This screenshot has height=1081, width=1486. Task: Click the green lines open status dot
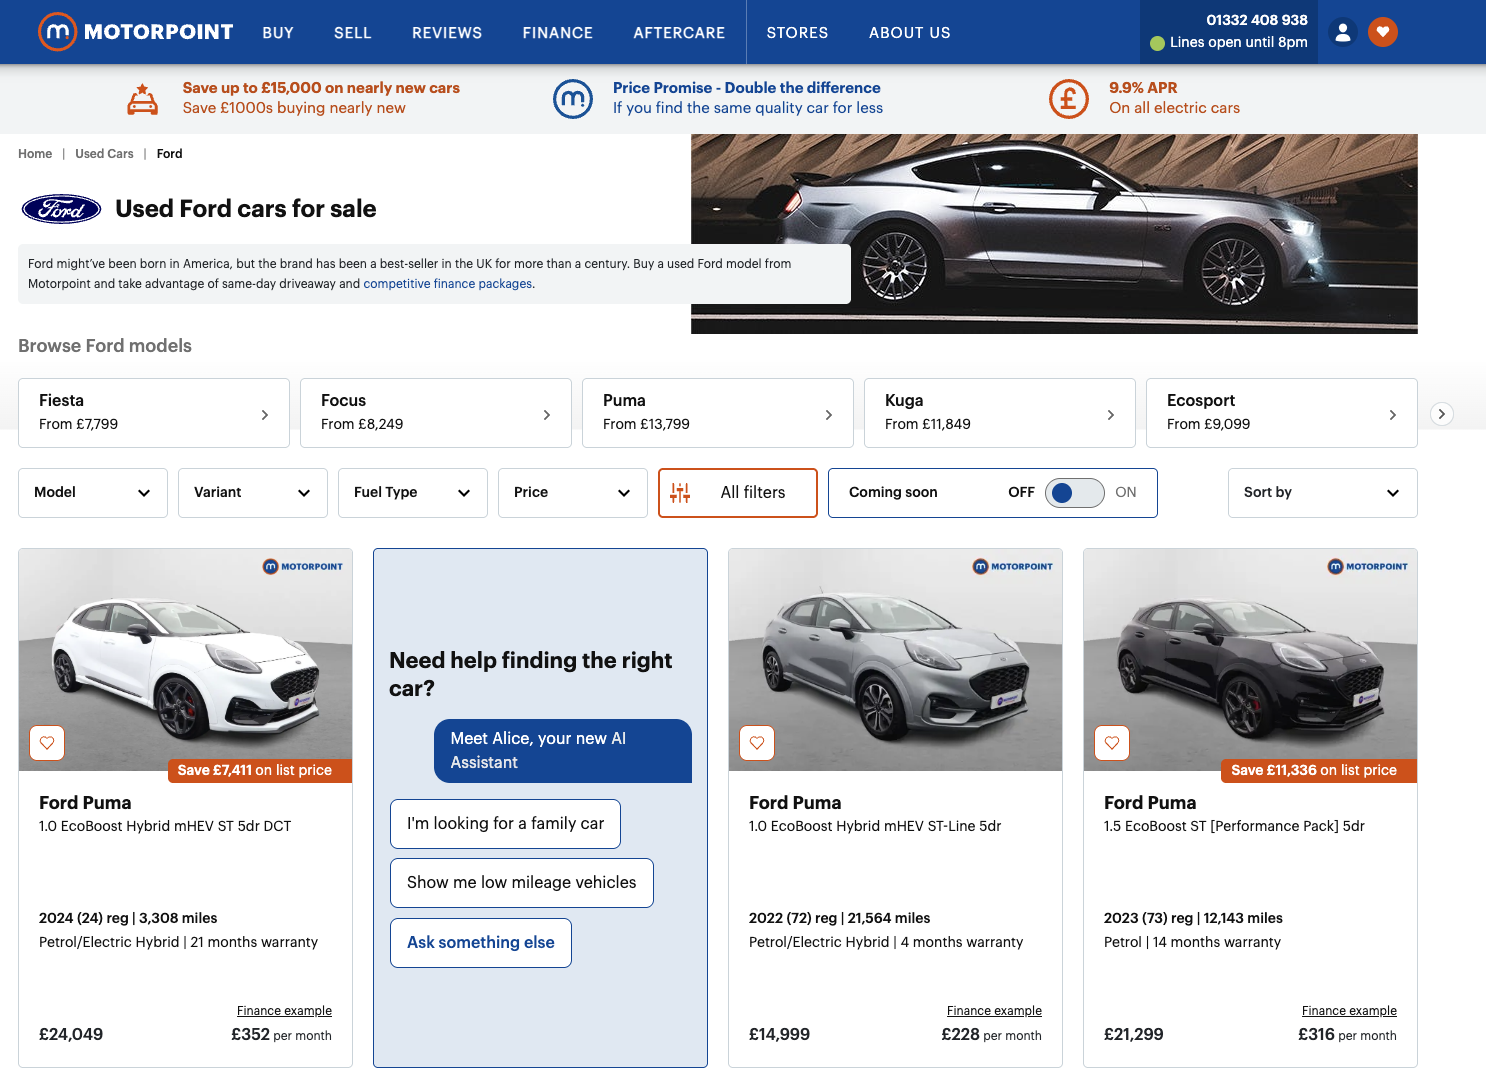(1158, 43)
